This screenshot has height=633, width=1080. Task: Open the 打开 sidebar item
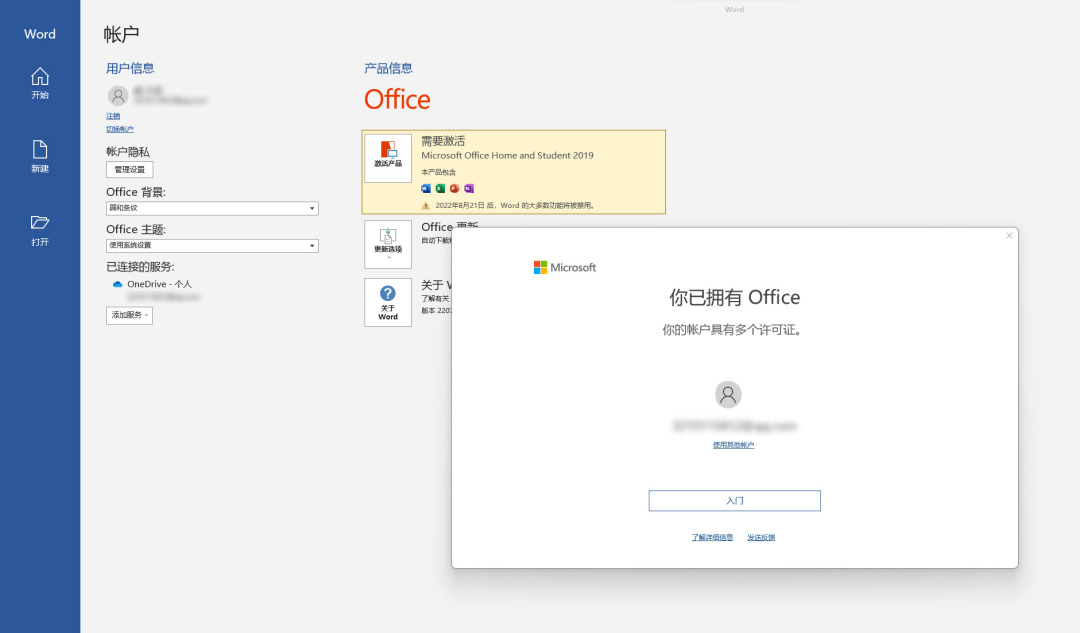39,228
